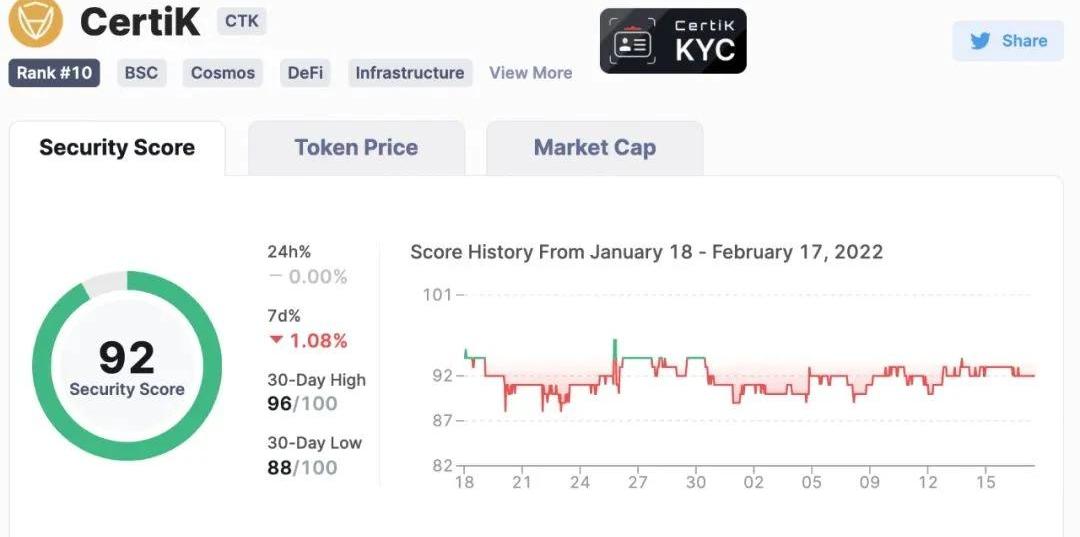Select the BSC tag
The image size is (1080, 537).
coord(141,73)
